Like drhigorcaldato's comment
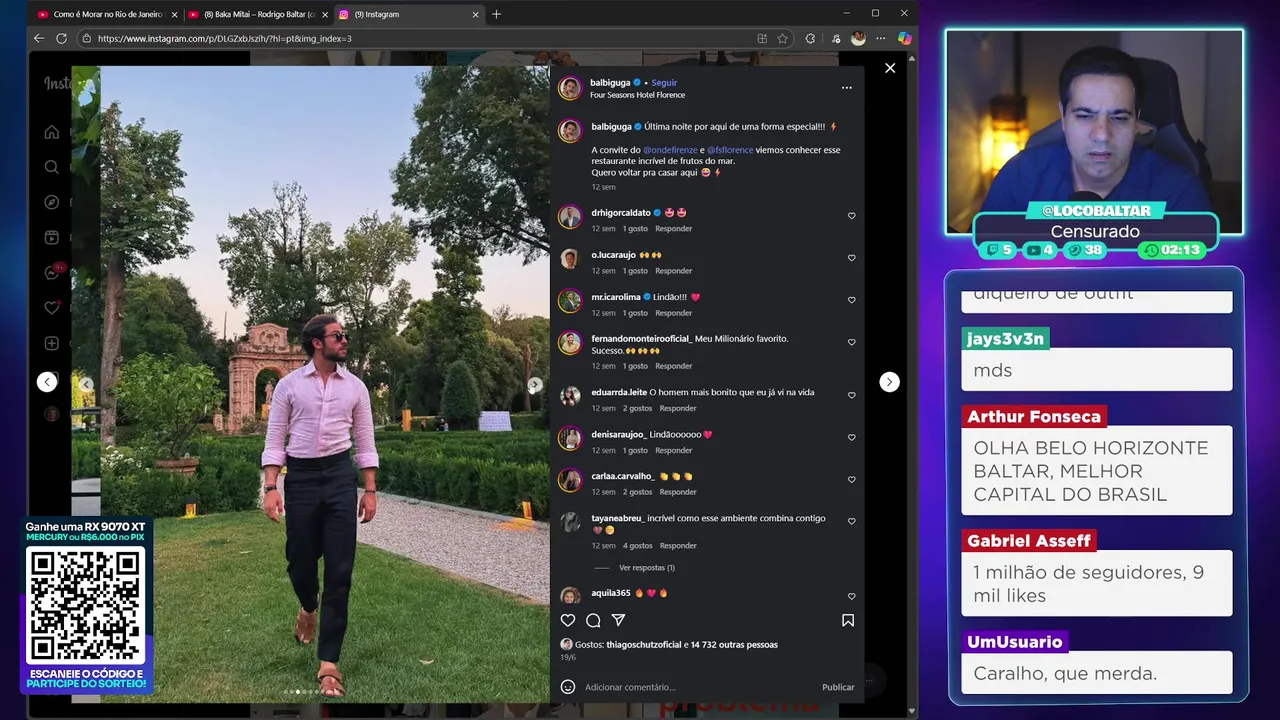This screenshot has height=720, width=1280. 852,215
